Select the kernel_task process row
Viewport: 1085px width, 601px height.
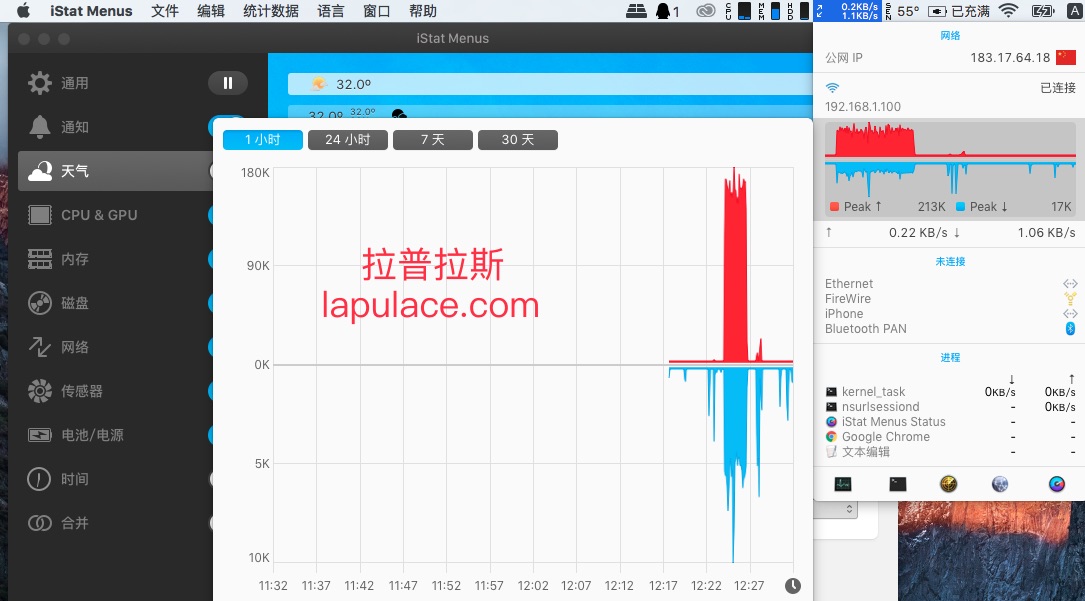pyautogui.click(x=950, y=391)
